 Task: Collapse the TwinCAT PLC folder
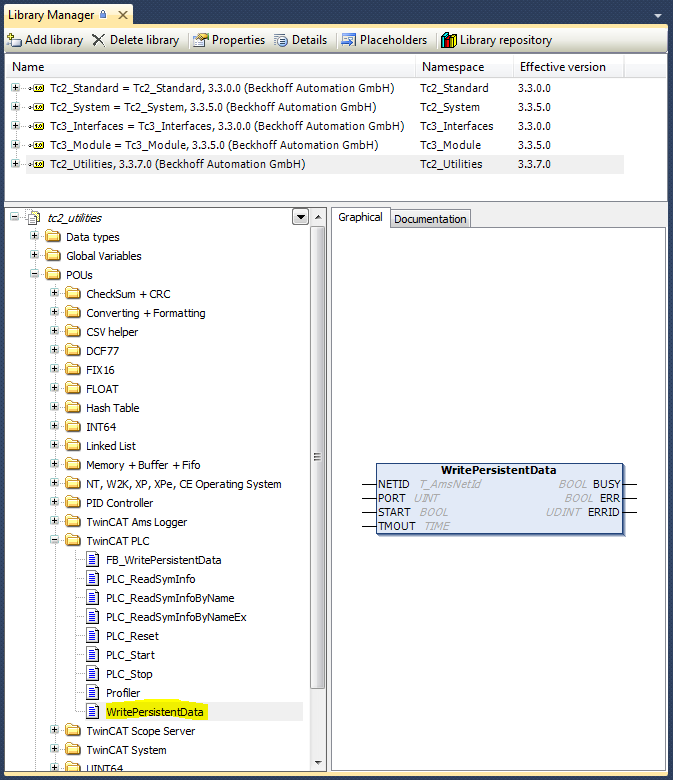coord(54,539)
